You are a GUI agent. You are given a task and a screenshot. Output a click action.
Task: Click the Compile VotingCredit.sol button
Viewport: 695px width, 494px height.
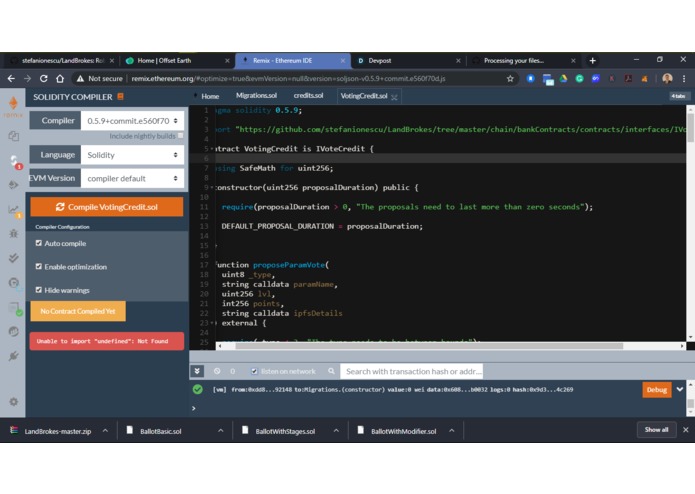pyautogui.click(x=107, y=207)
